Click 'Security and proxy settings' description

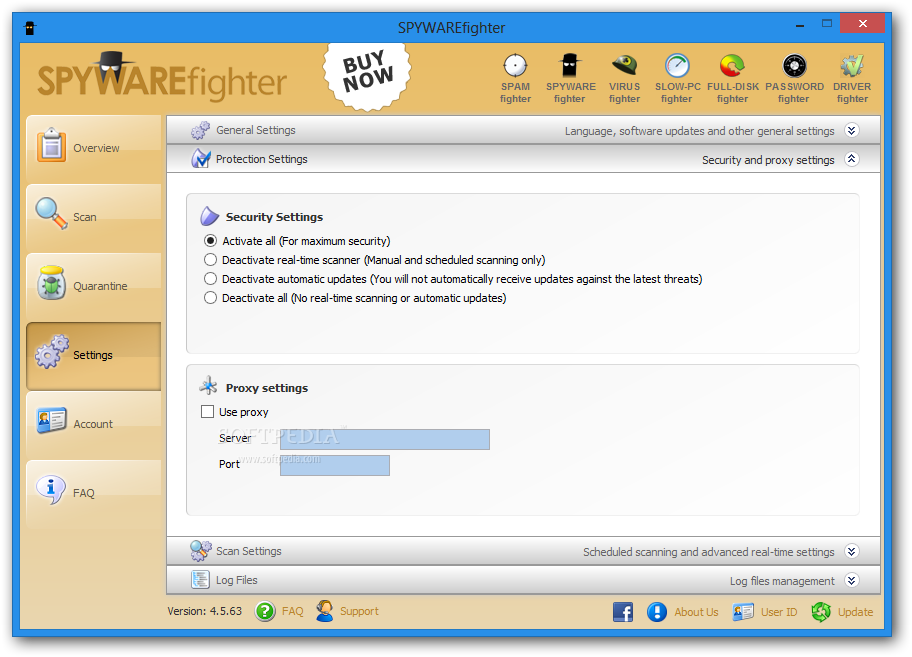pyautogui.click(x=768, y=160)
